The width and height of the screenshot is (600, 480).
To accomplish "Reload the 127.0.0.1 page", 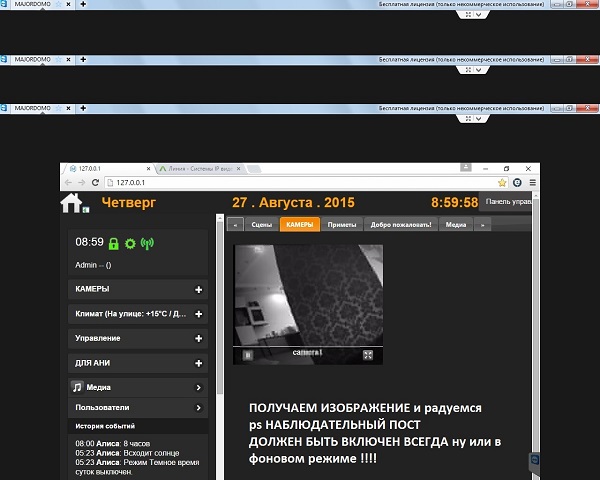I will pyautogui.click(x=95, y=183).
